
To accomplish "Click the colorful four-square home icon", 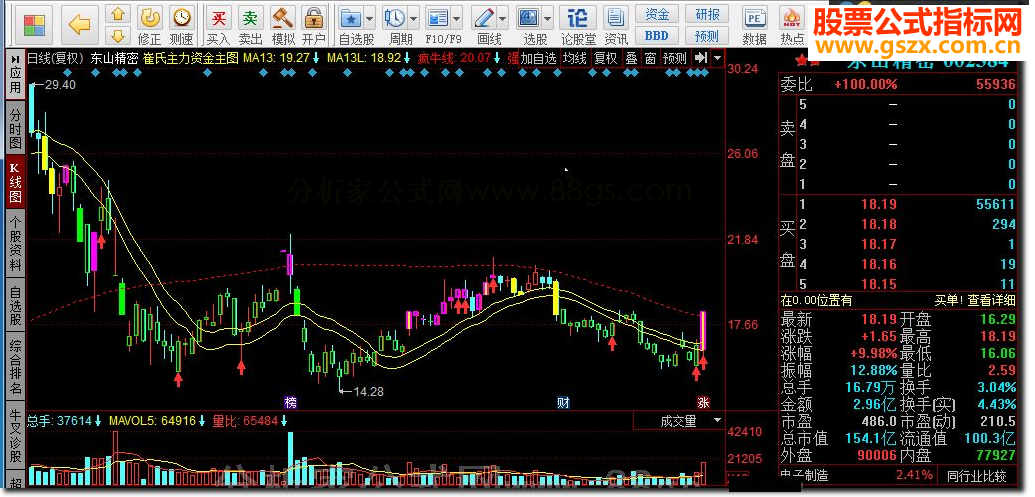I will coord(33,25).
